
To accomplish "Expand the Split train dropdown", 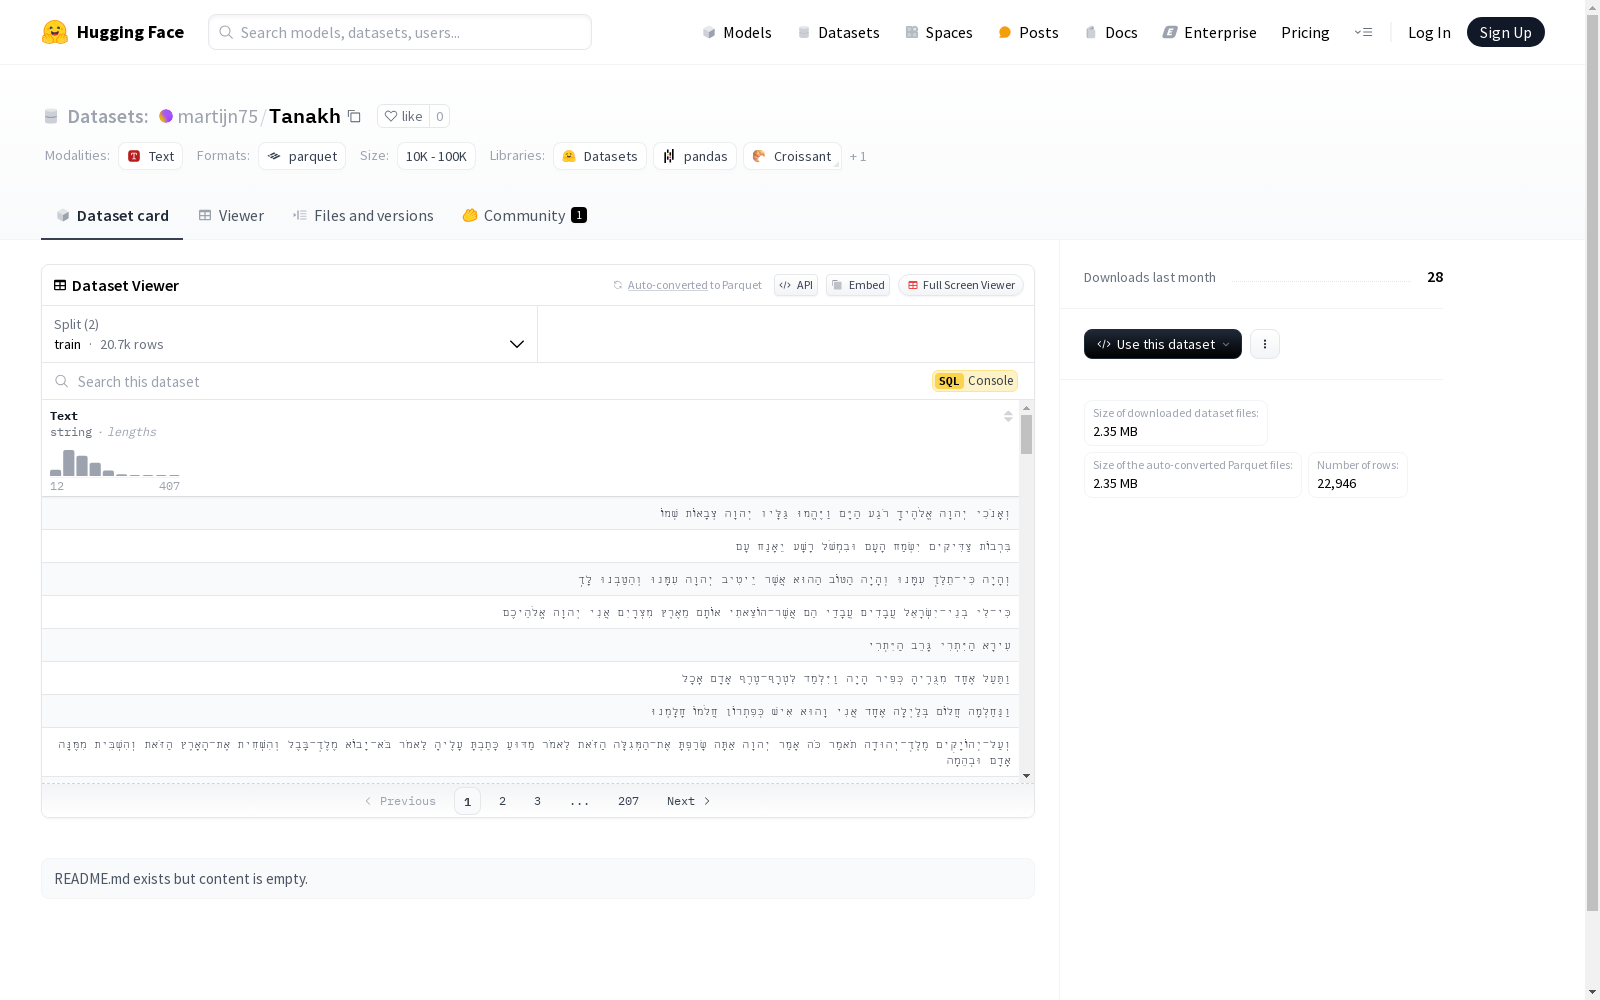I will [290, 334].
